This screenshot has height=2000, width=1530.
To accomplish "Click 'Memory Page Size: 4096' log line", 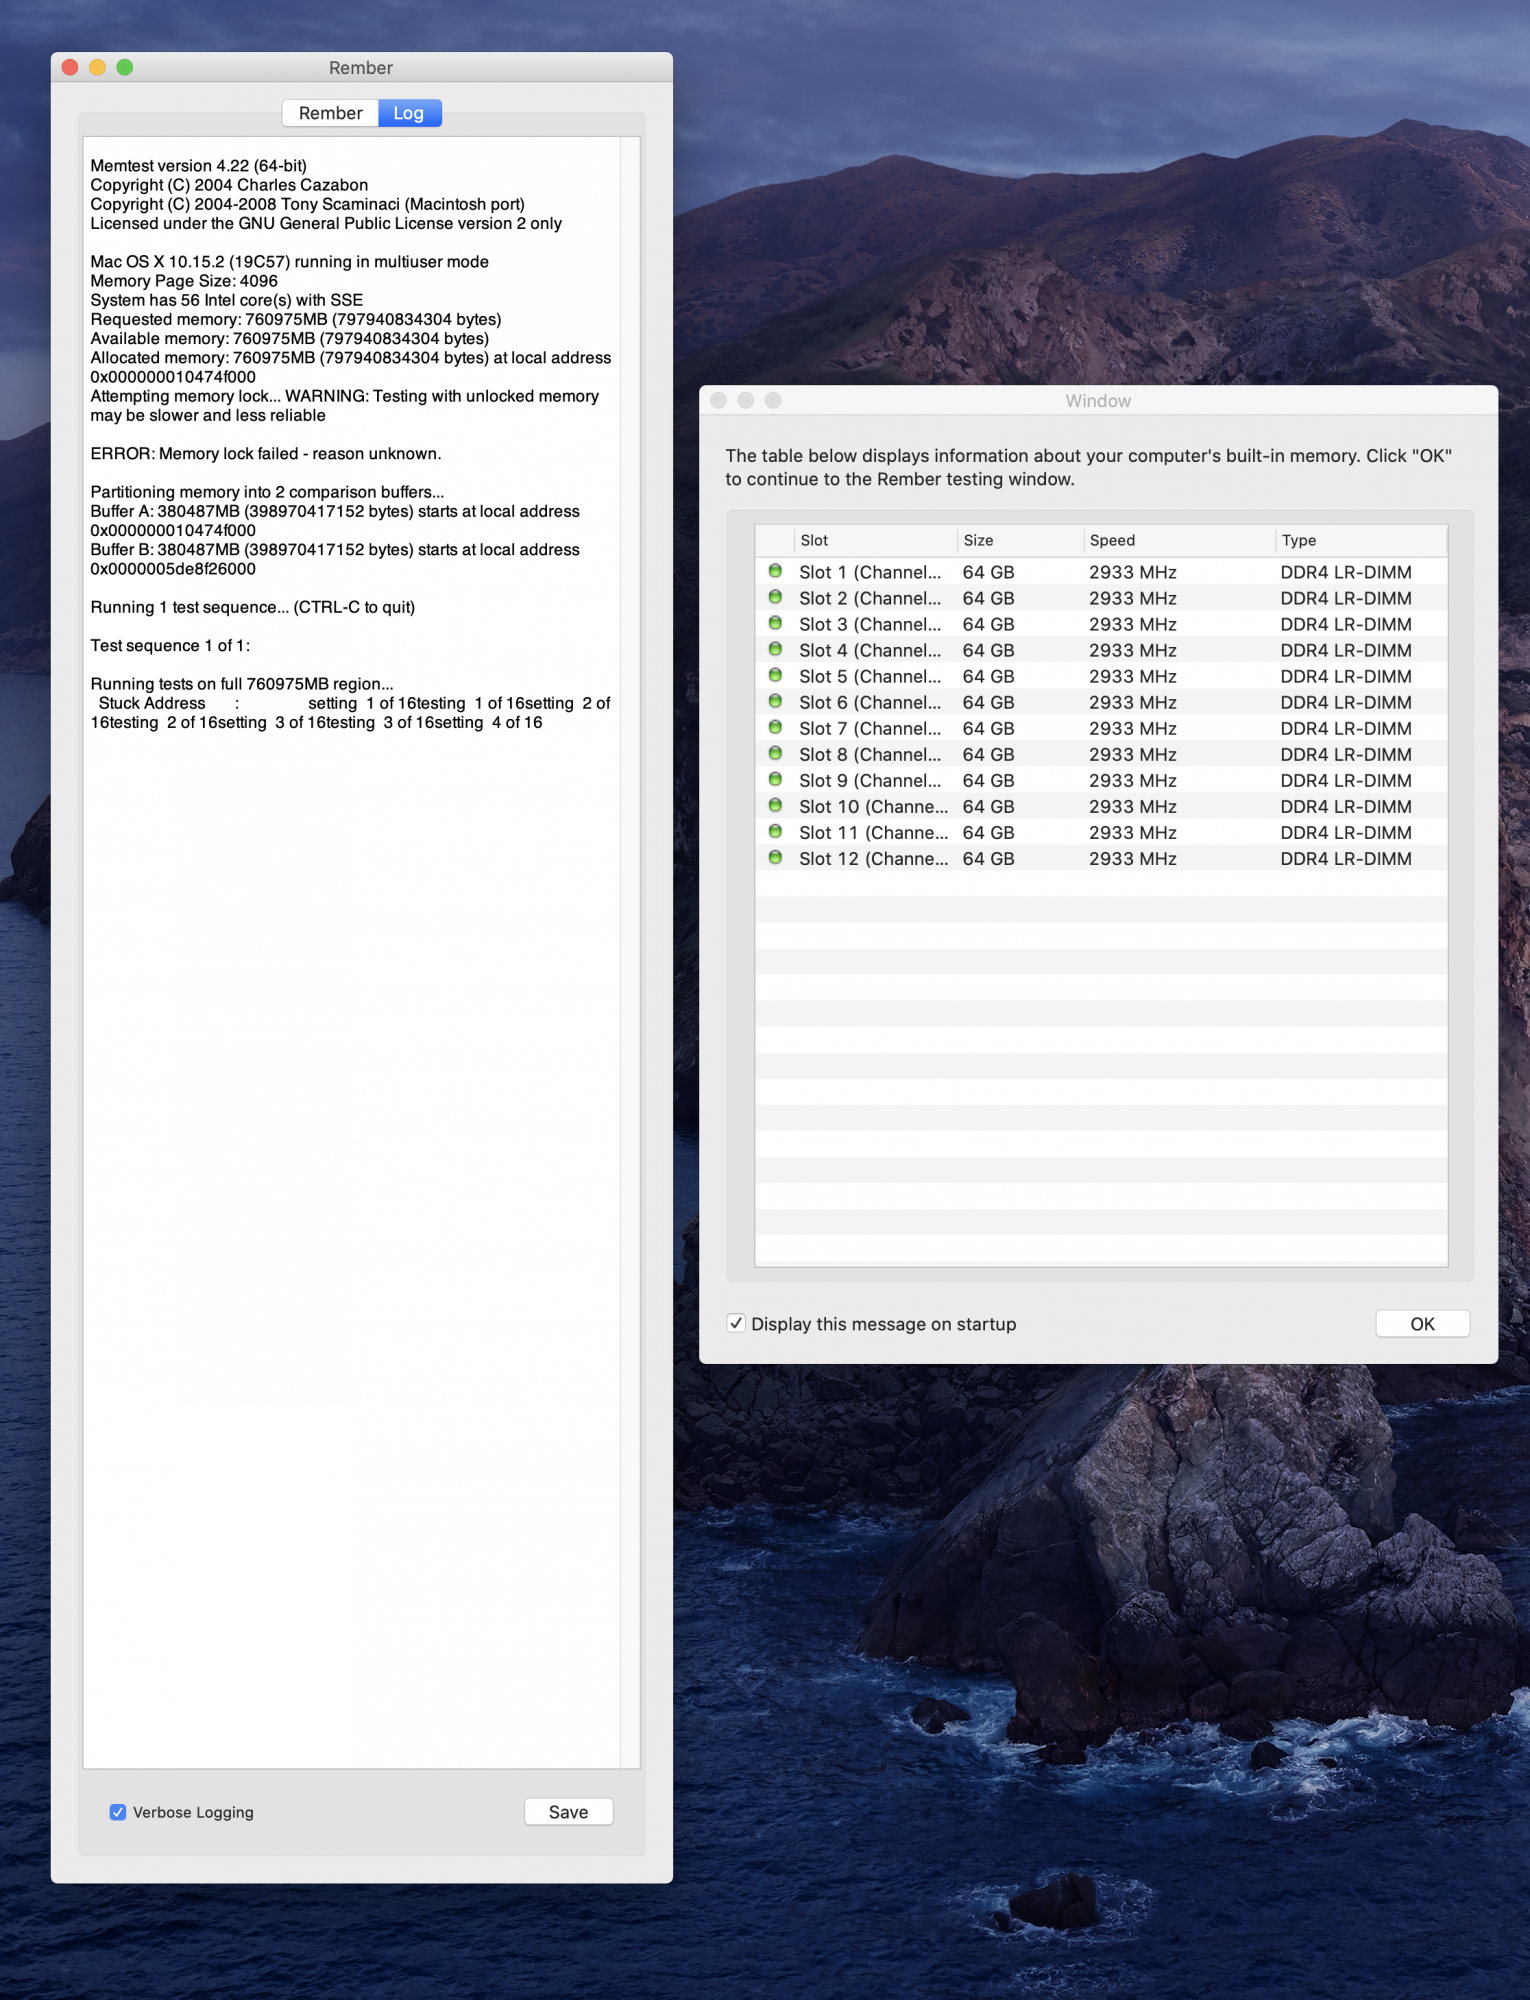I will 184,281.
